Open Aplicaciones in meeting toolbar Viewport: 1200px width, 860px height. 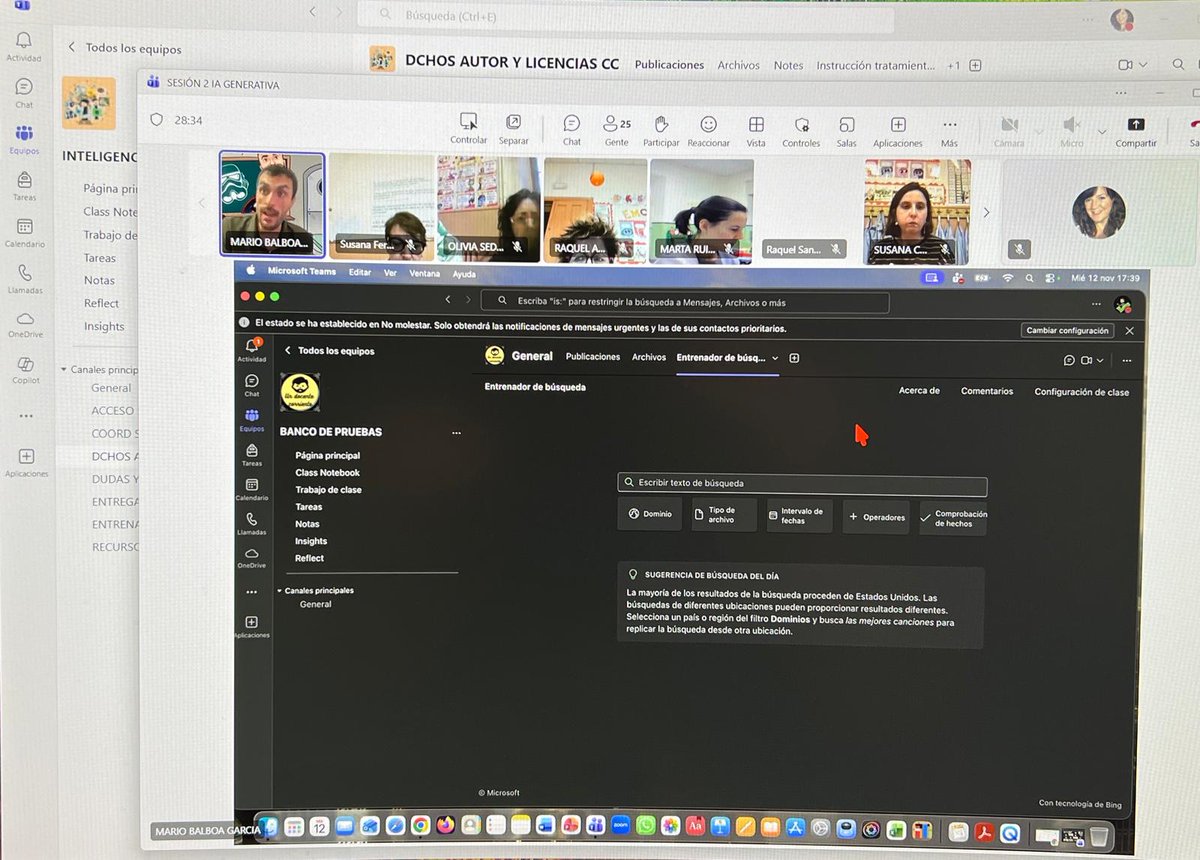[898, 131]
